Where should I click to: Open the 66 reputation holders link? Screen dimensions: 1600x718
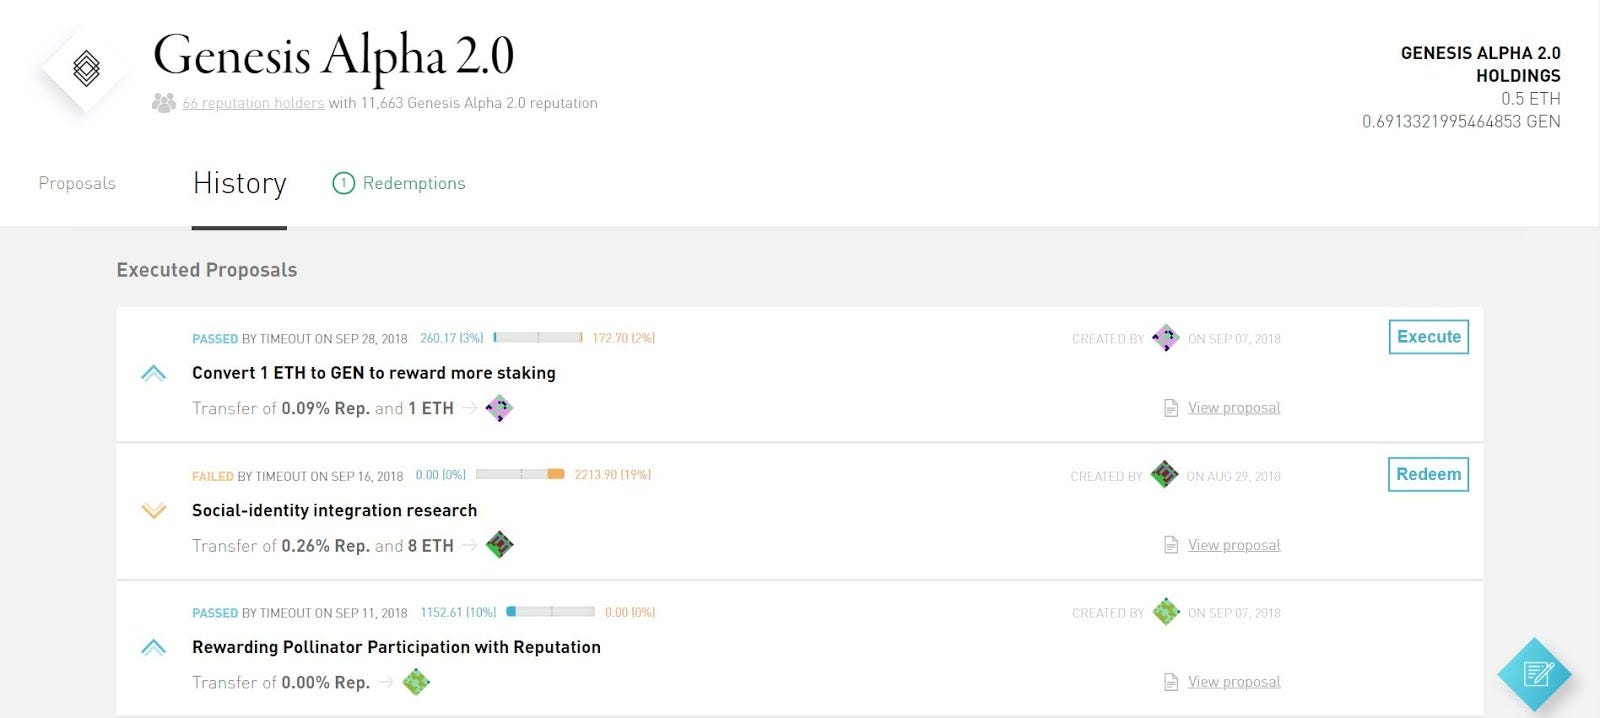coord(253,103)
